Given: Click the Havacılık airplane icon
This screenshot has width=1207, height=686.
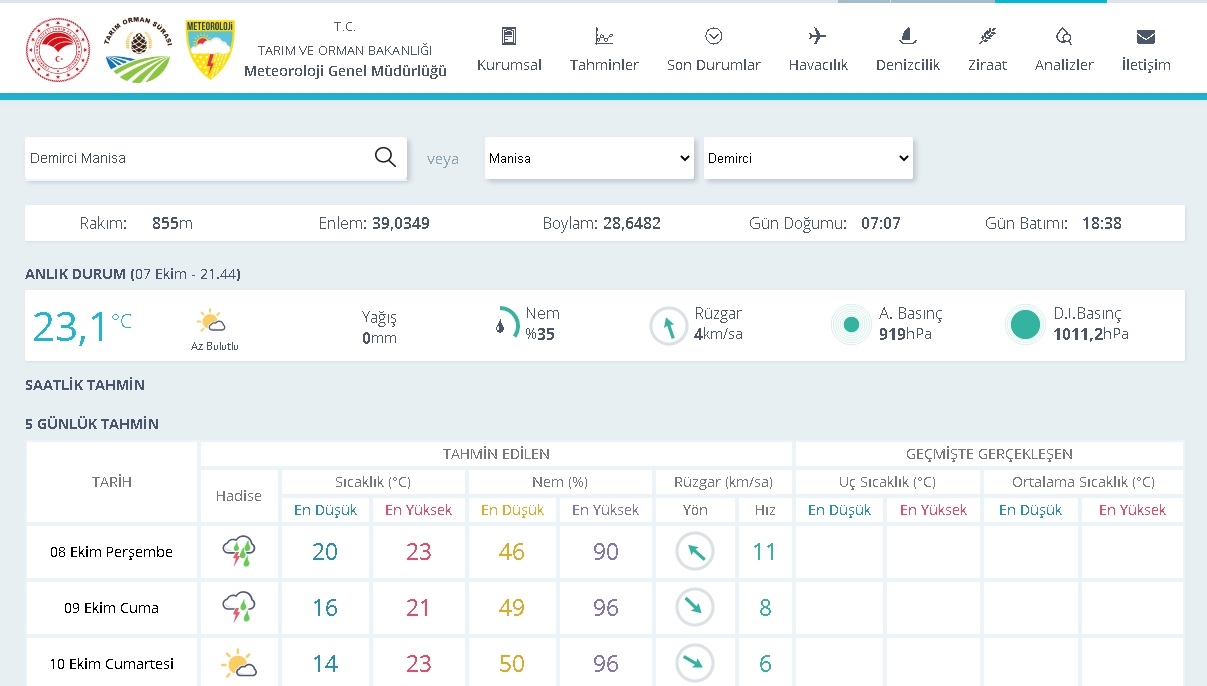Looking at the screenshot, I should 817,37.
